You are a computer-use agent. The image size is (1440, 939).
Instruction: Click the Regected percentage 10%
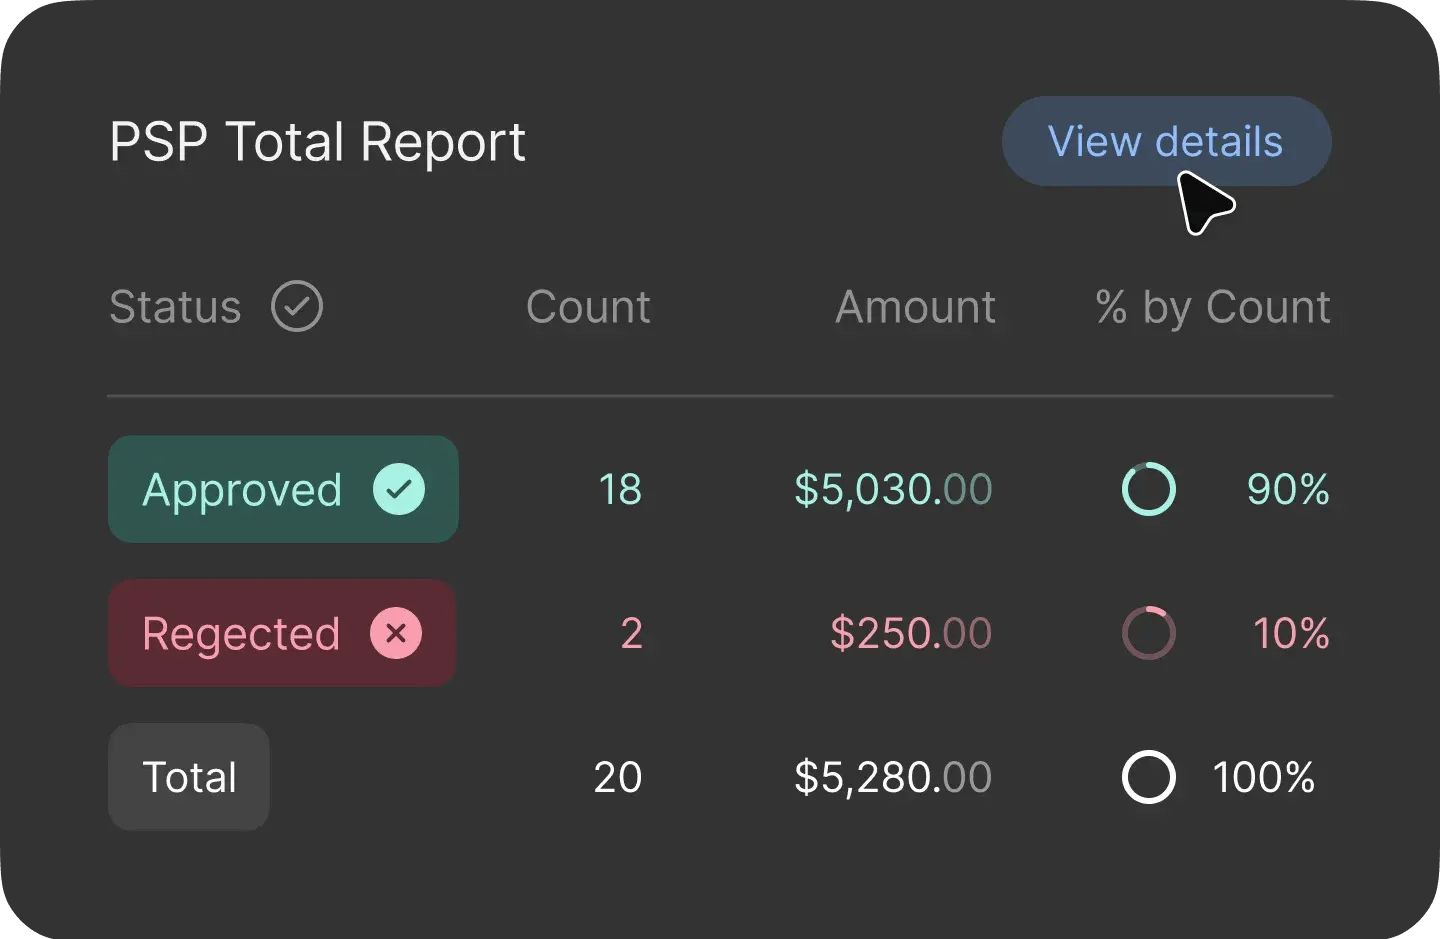point(1291,634)
